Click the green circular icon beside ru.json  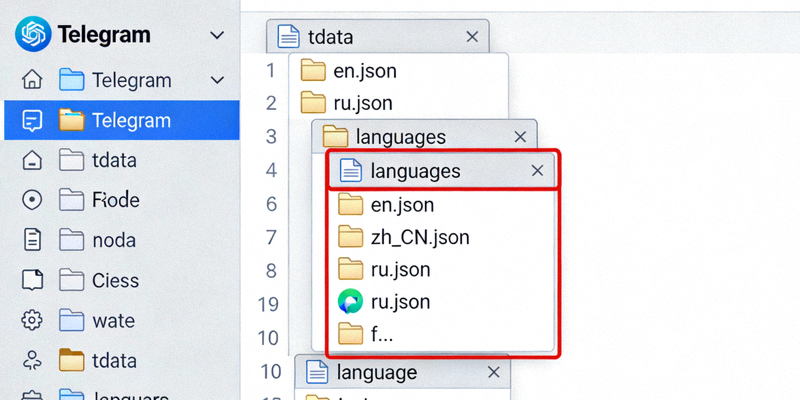tap(351, 301)
